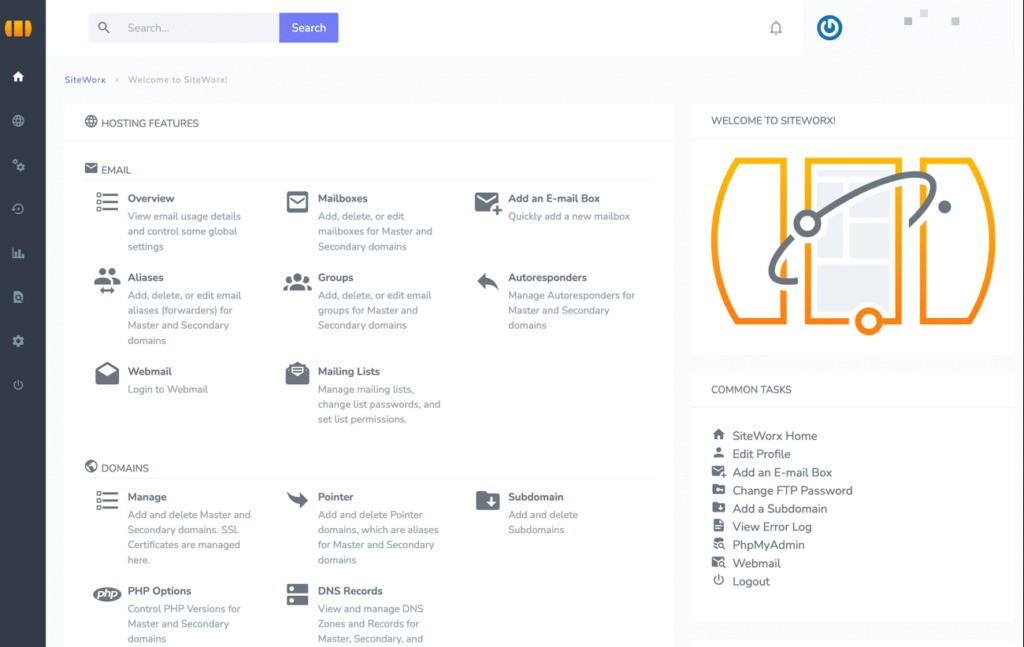Open the globe icon in the left sidebar
Screen dimensions: 1024x647
18,121
